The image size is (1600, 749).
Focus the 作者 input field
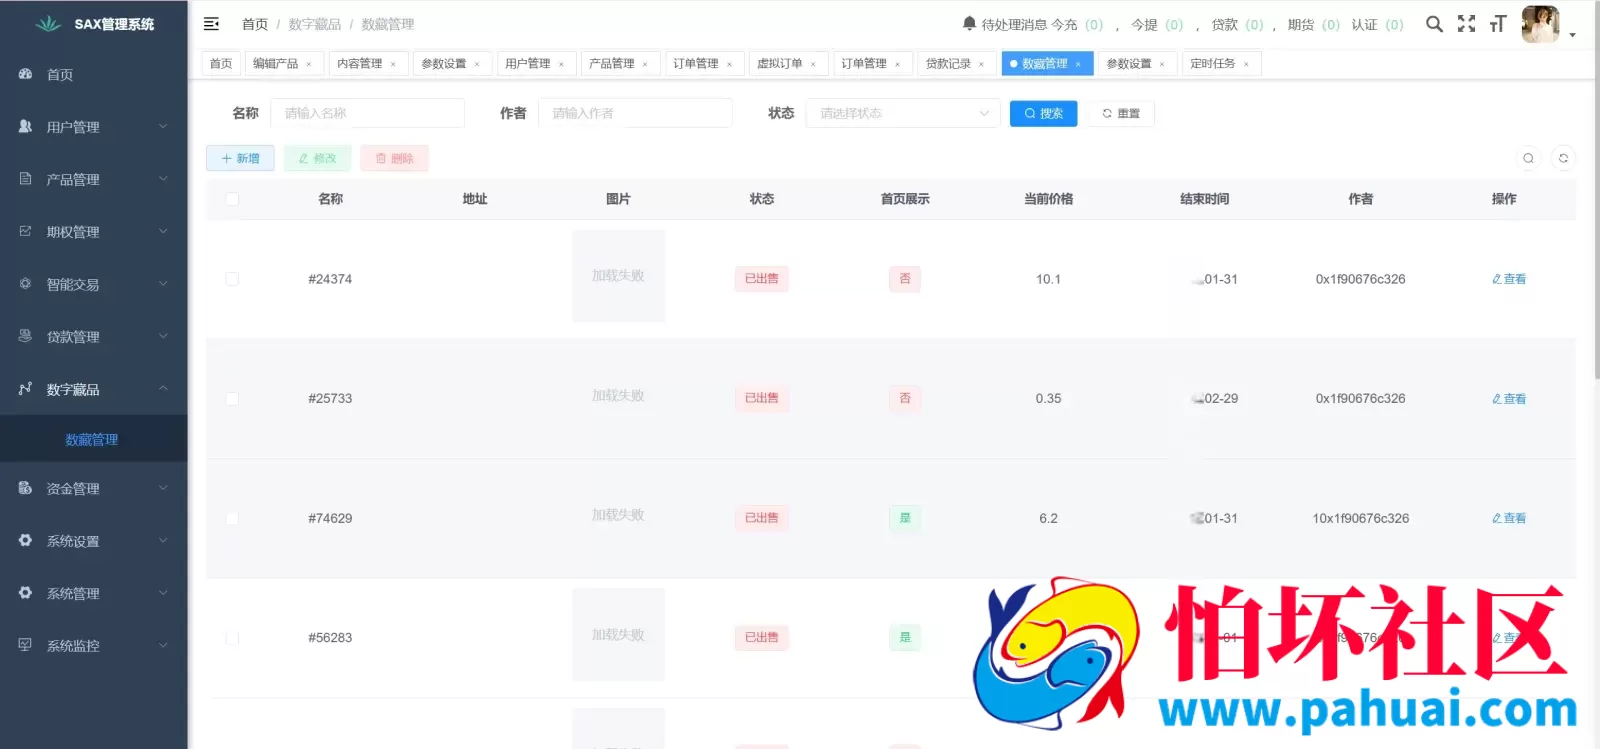click(x=635, y=113)
